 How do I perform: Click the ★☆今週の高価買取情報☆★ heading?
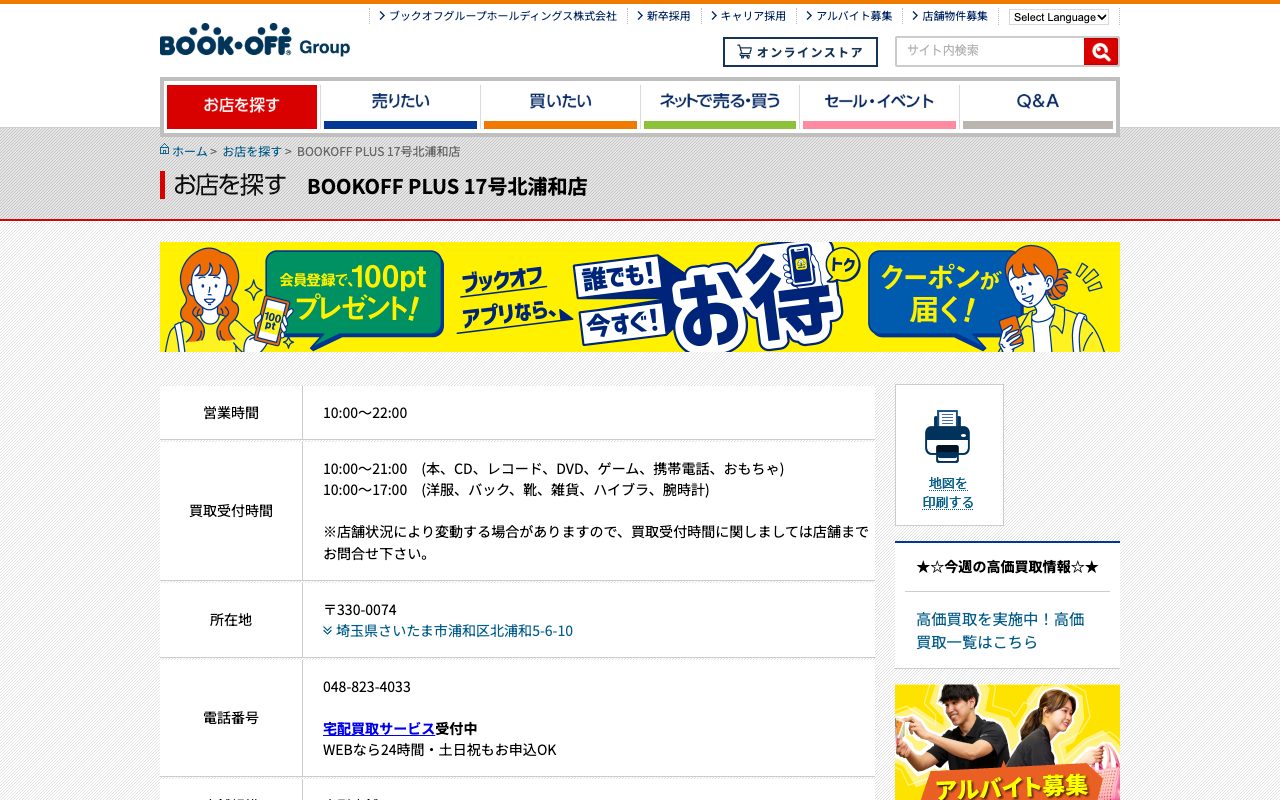[x=1007, y=567]
